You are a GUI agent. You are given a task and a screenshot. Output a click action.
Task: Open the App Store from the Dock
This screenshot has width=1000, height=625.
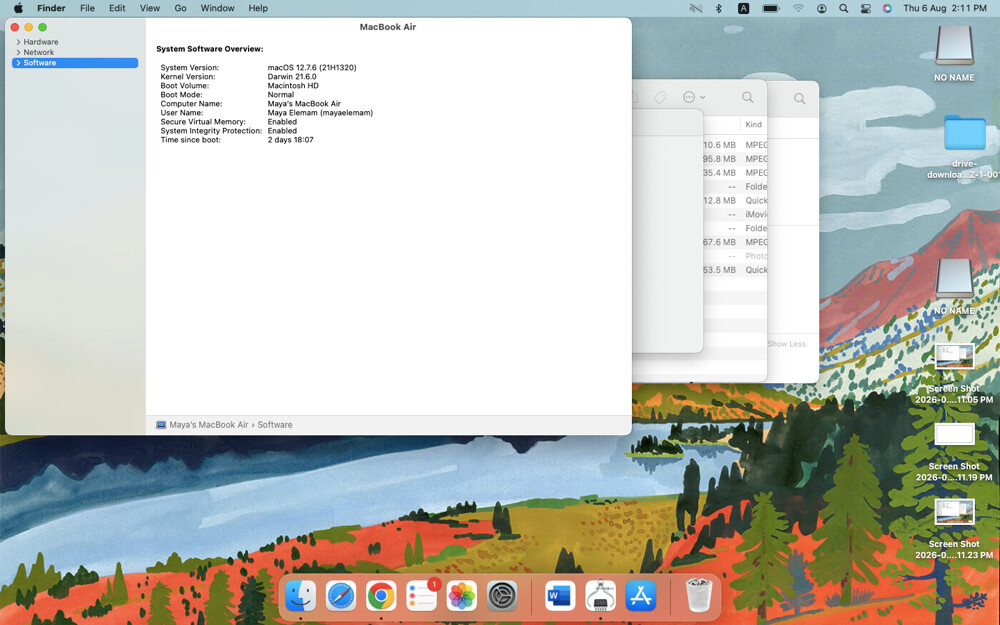click(641, 596)
